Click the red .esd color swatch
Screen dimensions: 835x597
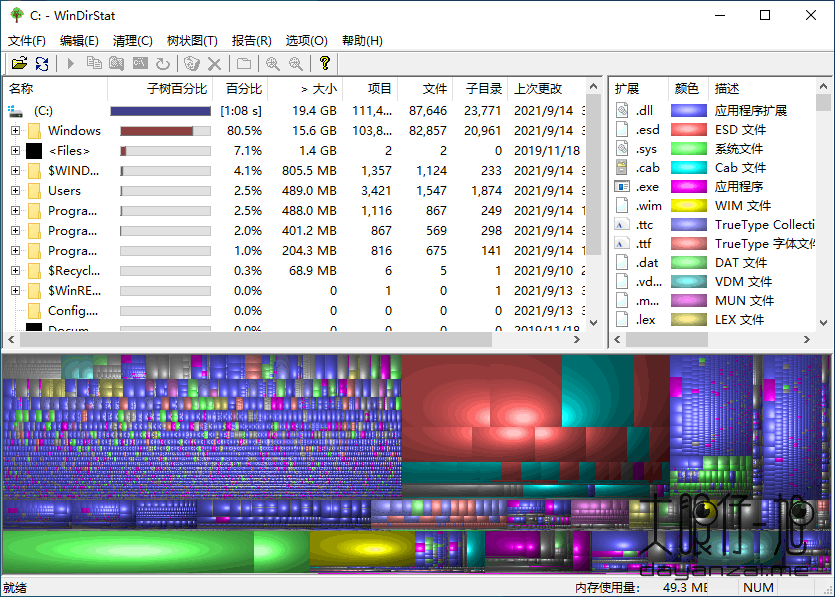tap(689, 129)
